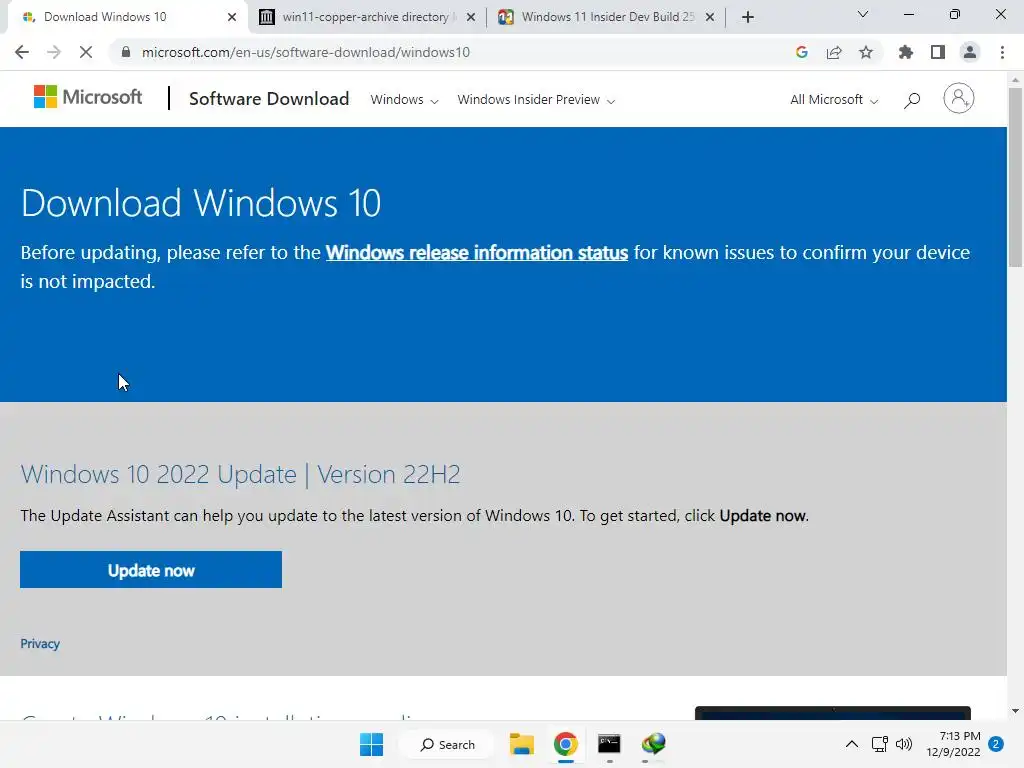1024x768 pixels.
Task: Click the address bar URL
Action: tap(306, 52)
